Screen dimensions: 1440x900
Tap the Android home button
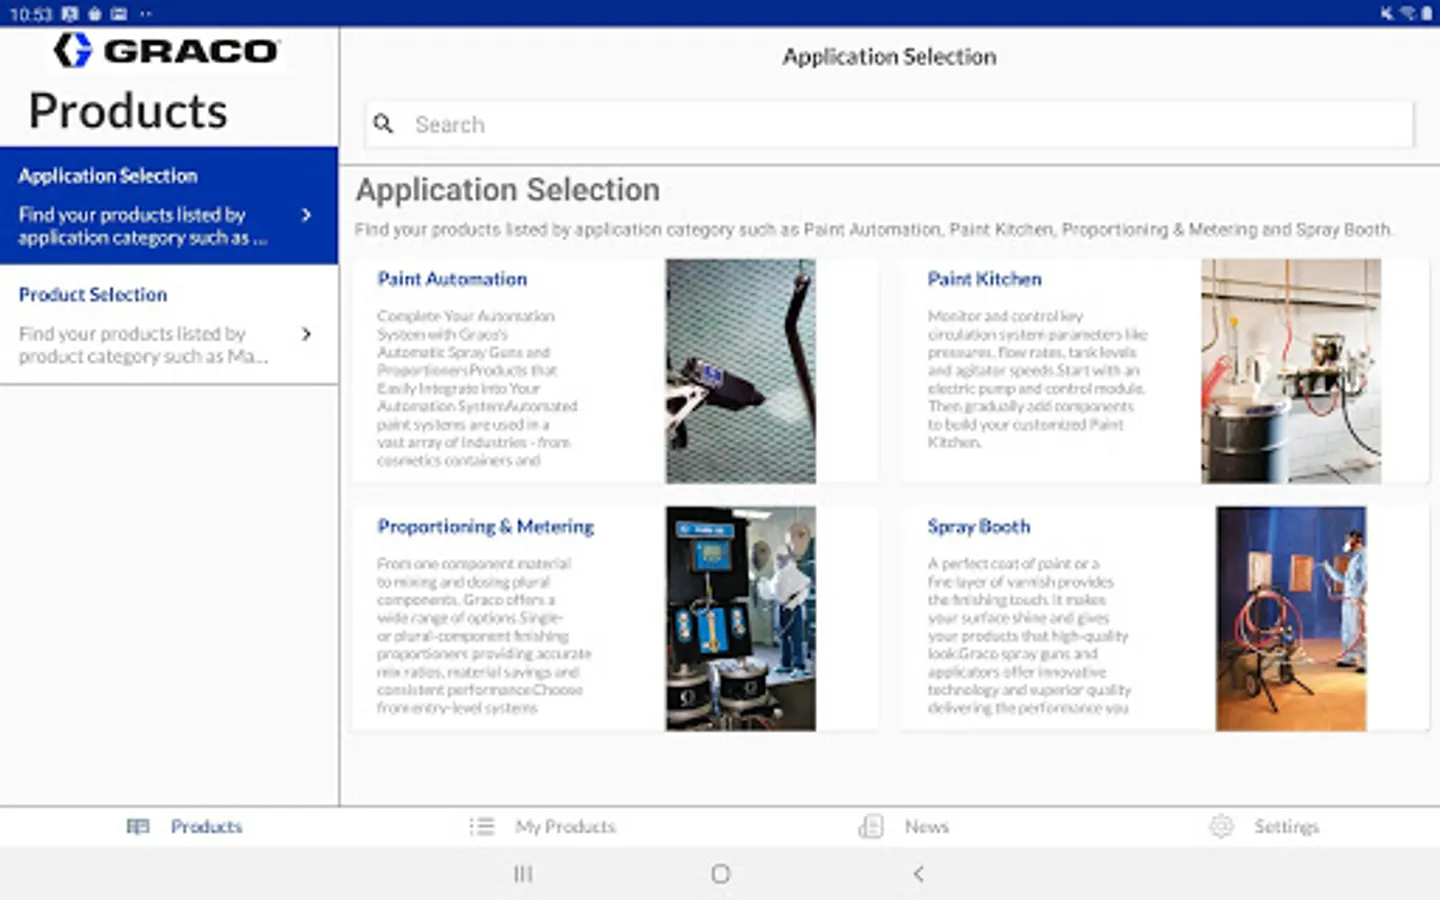[x=720, y=874]
